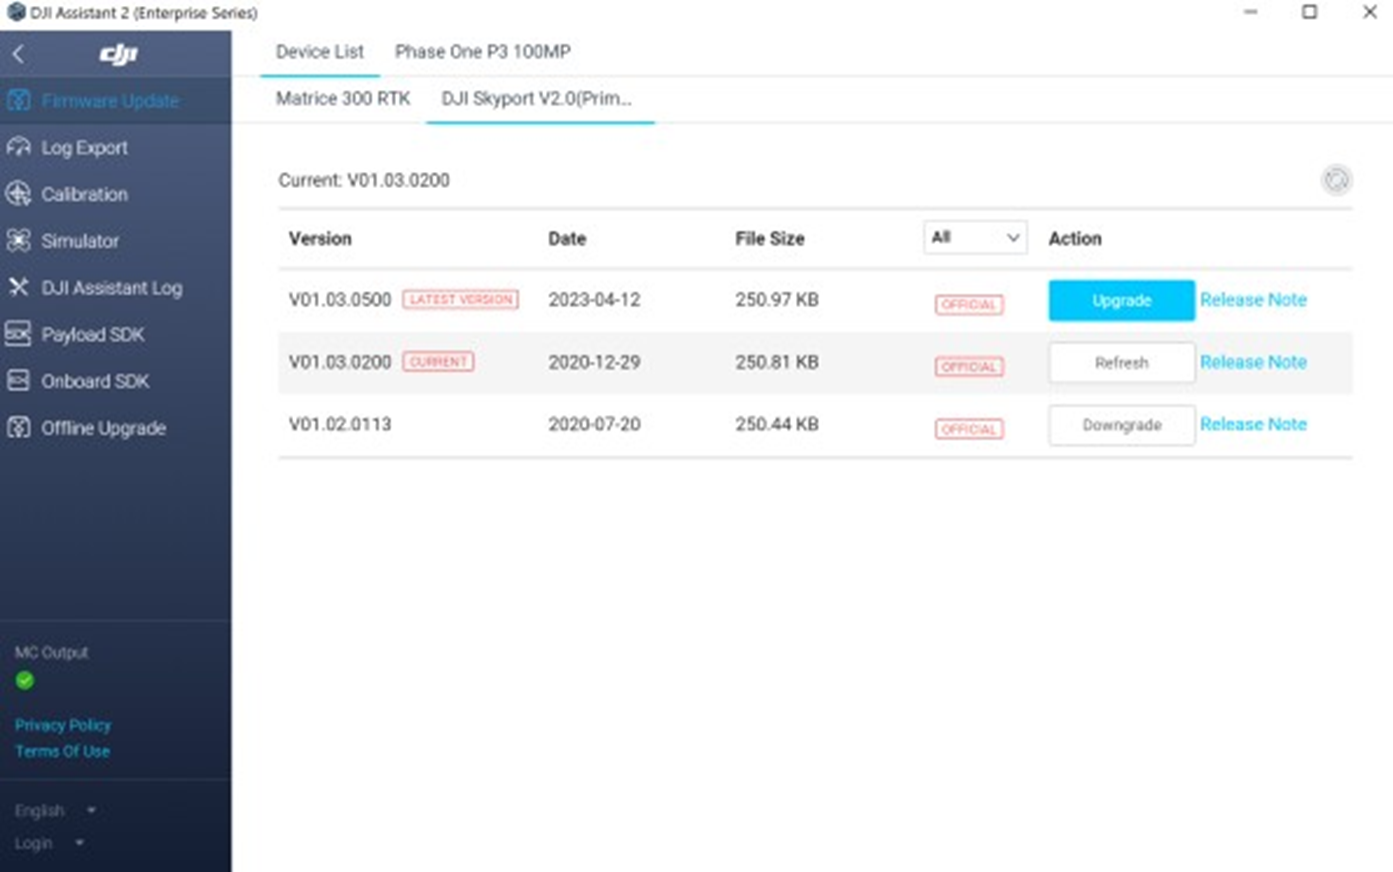Click the version text V01.02.0113

[340, 424]
